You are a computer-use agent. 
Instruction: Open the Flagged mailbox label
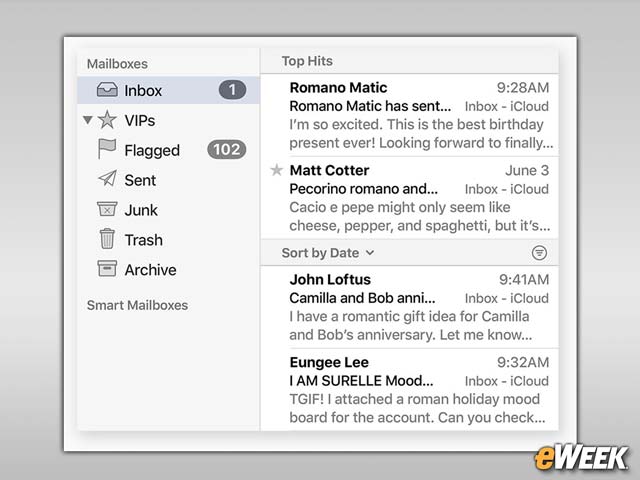[152, 151]
